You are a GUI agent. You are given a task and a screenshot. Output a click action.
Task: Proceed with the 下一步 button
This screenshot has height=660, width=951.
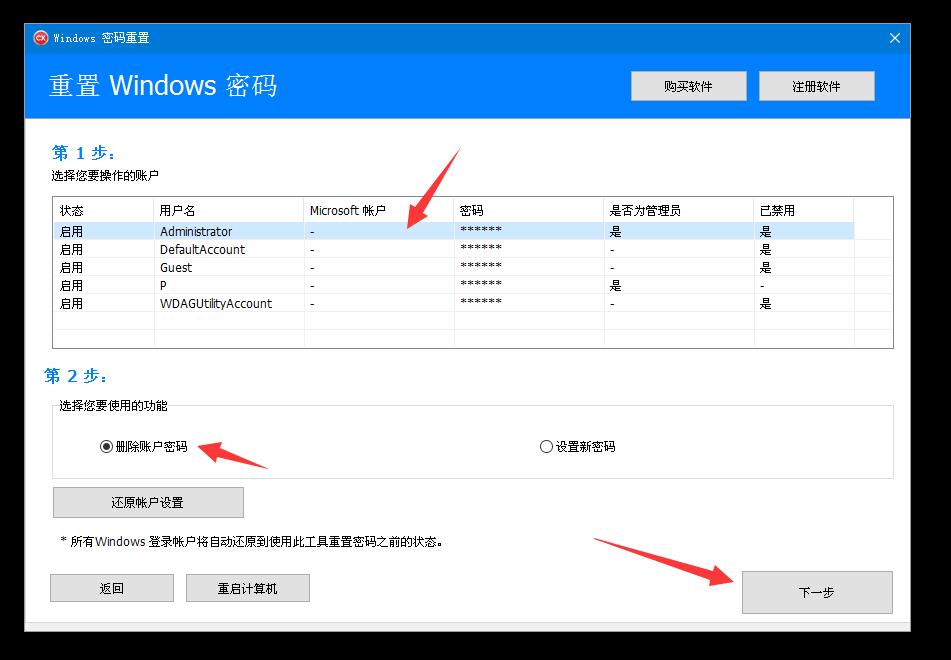pyautogui.click(x=817, y=592)
